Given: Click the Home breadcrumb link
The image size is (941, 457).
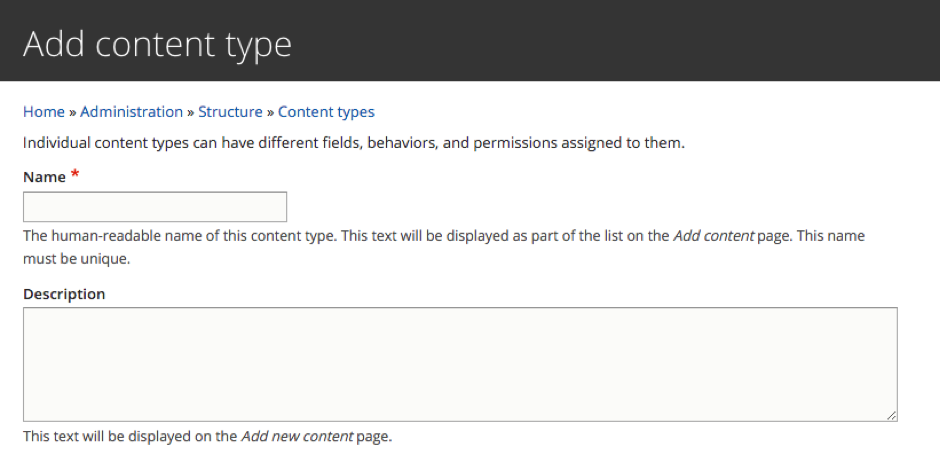Looking at the screenshot, I should [44, 112].
